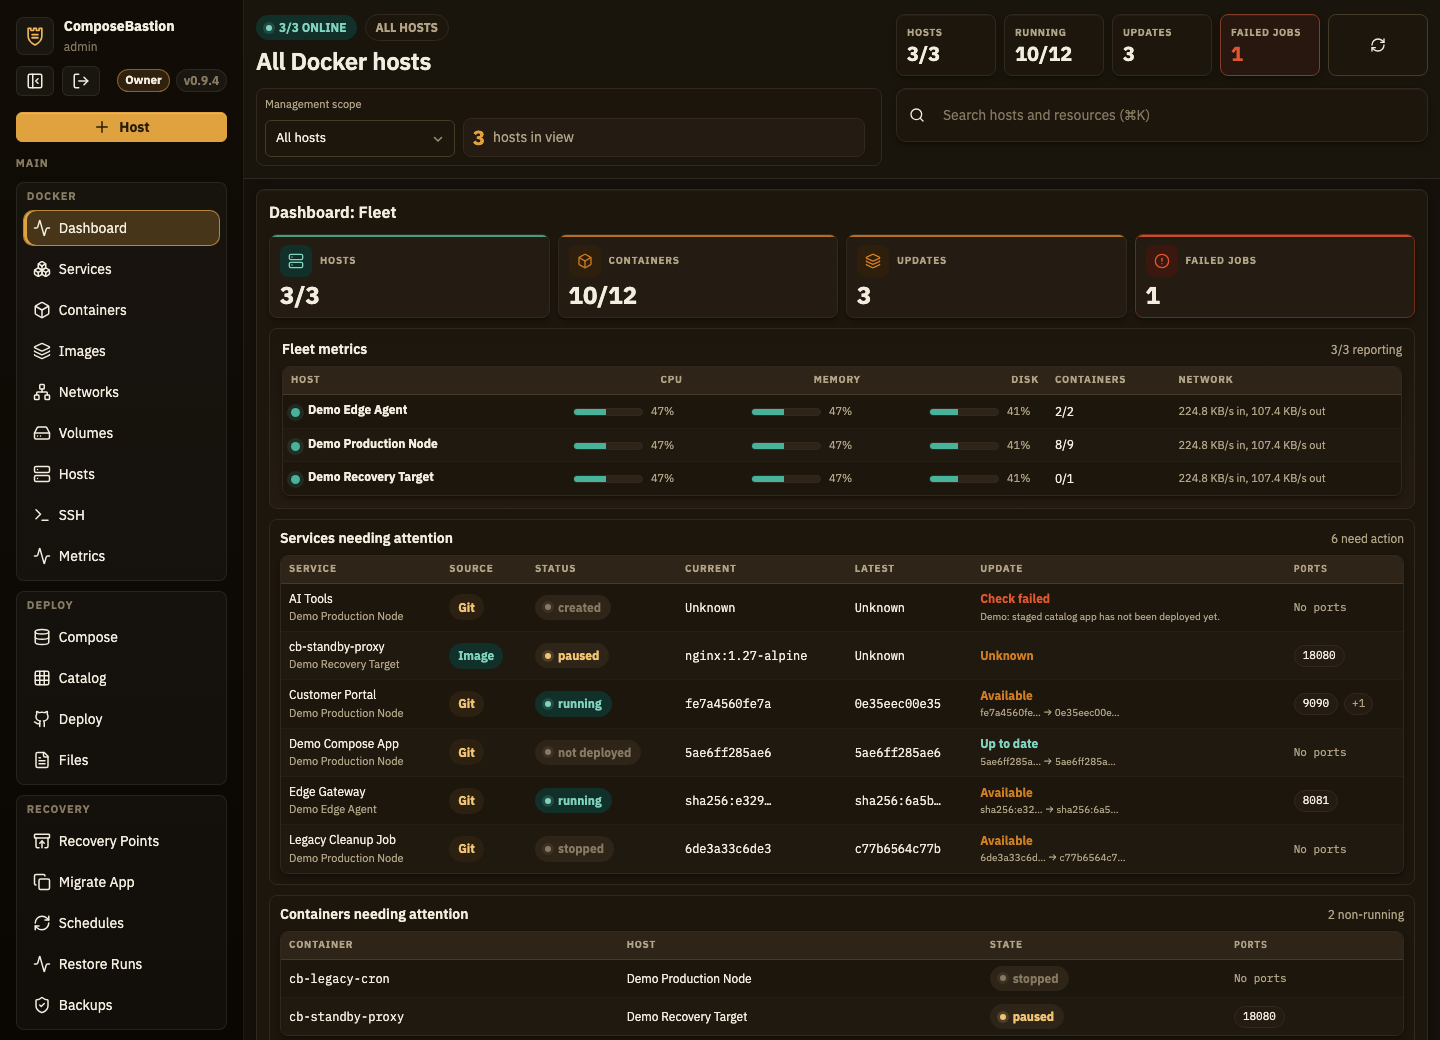Click the Metrics pulse icon in sidebar
1440x1040 pixels.
[x=42, y=556]
